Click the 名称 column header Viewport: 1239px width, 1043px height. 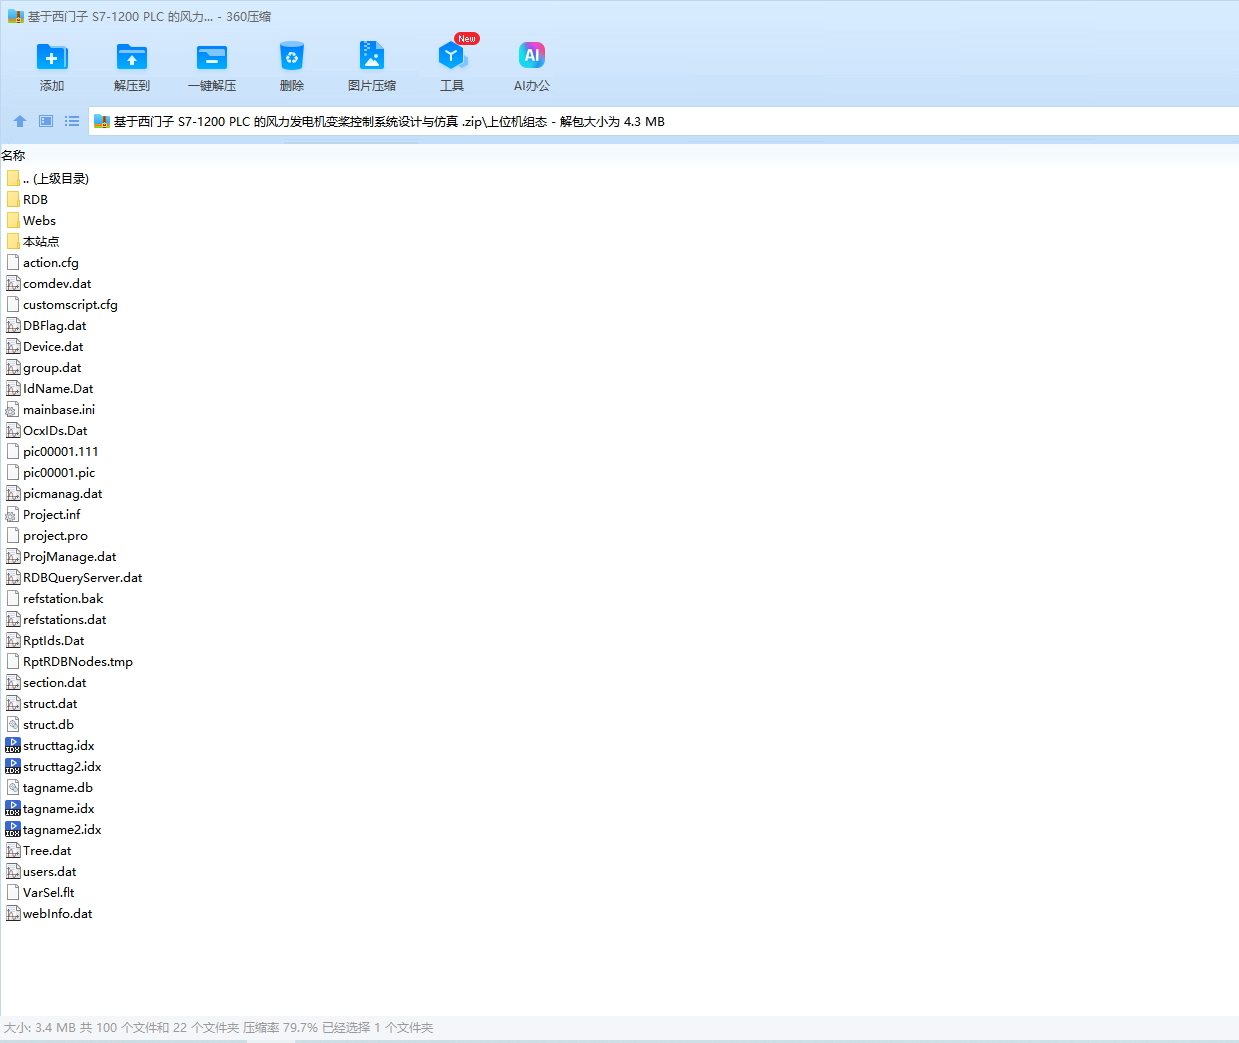13,156
